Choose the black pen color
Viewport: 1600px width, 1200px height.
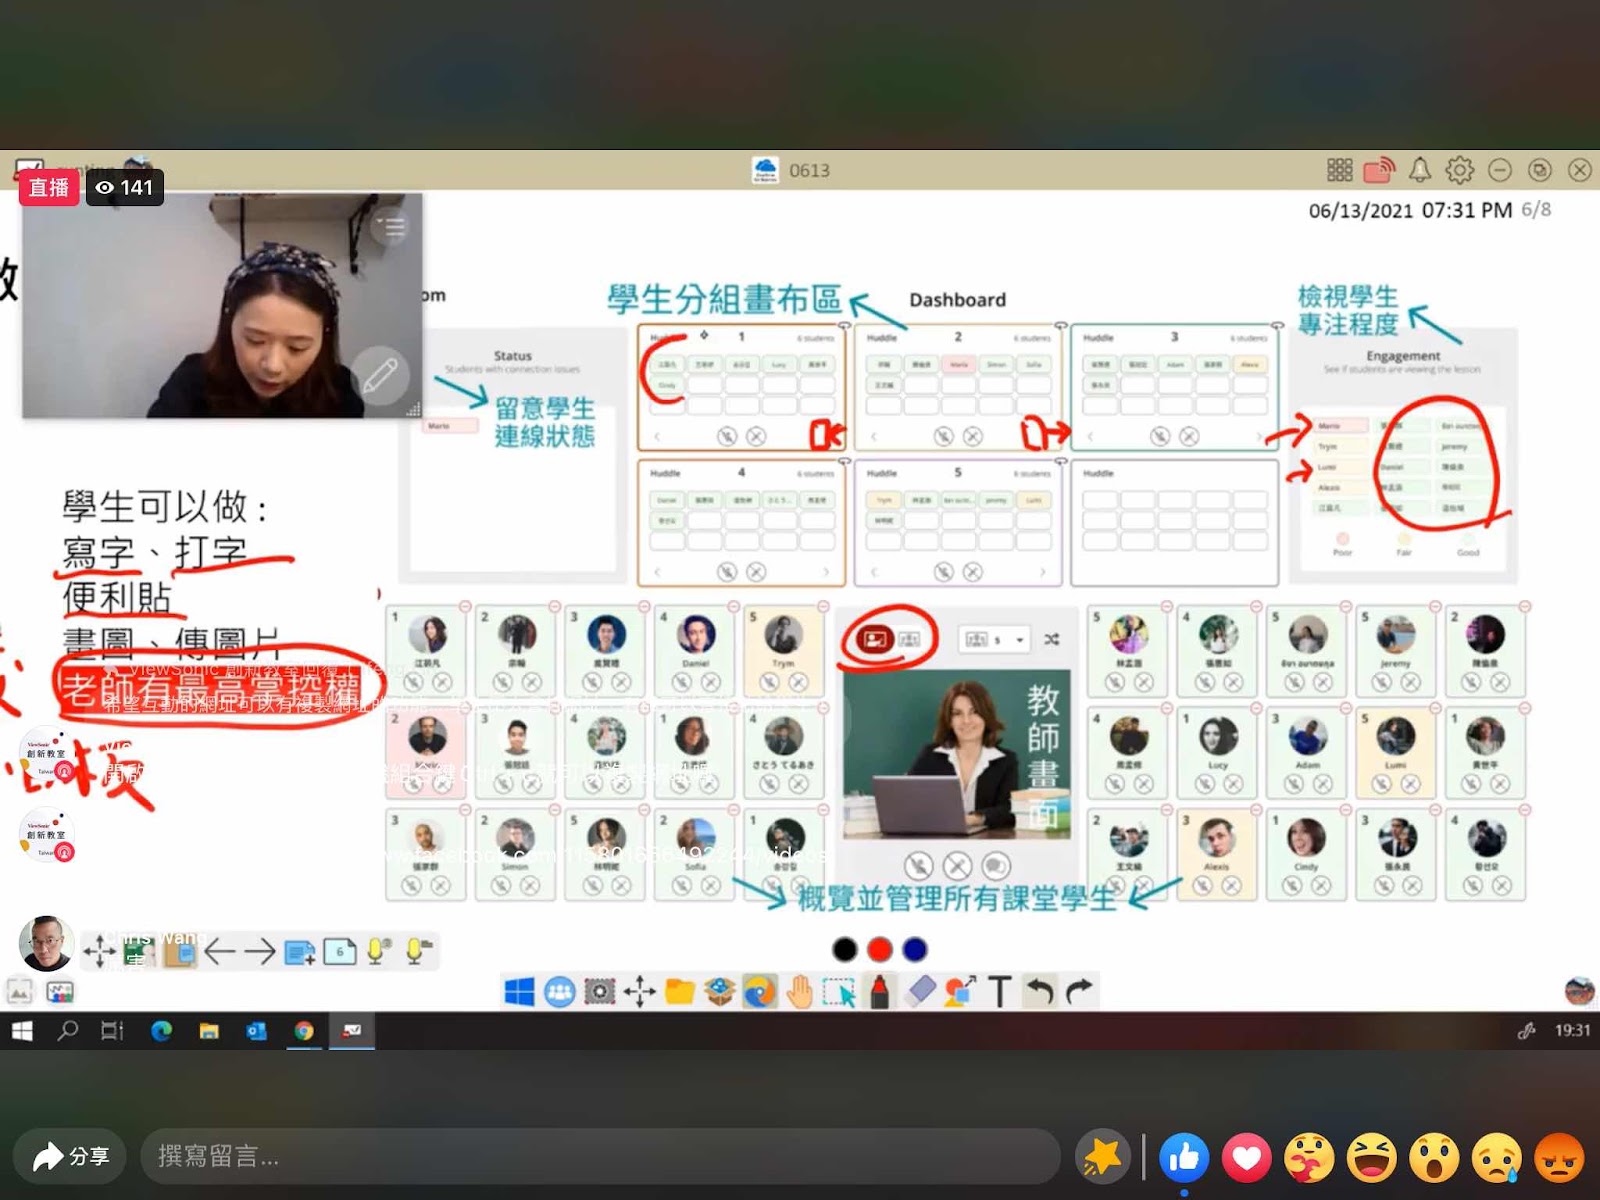(x=845, y=949)
